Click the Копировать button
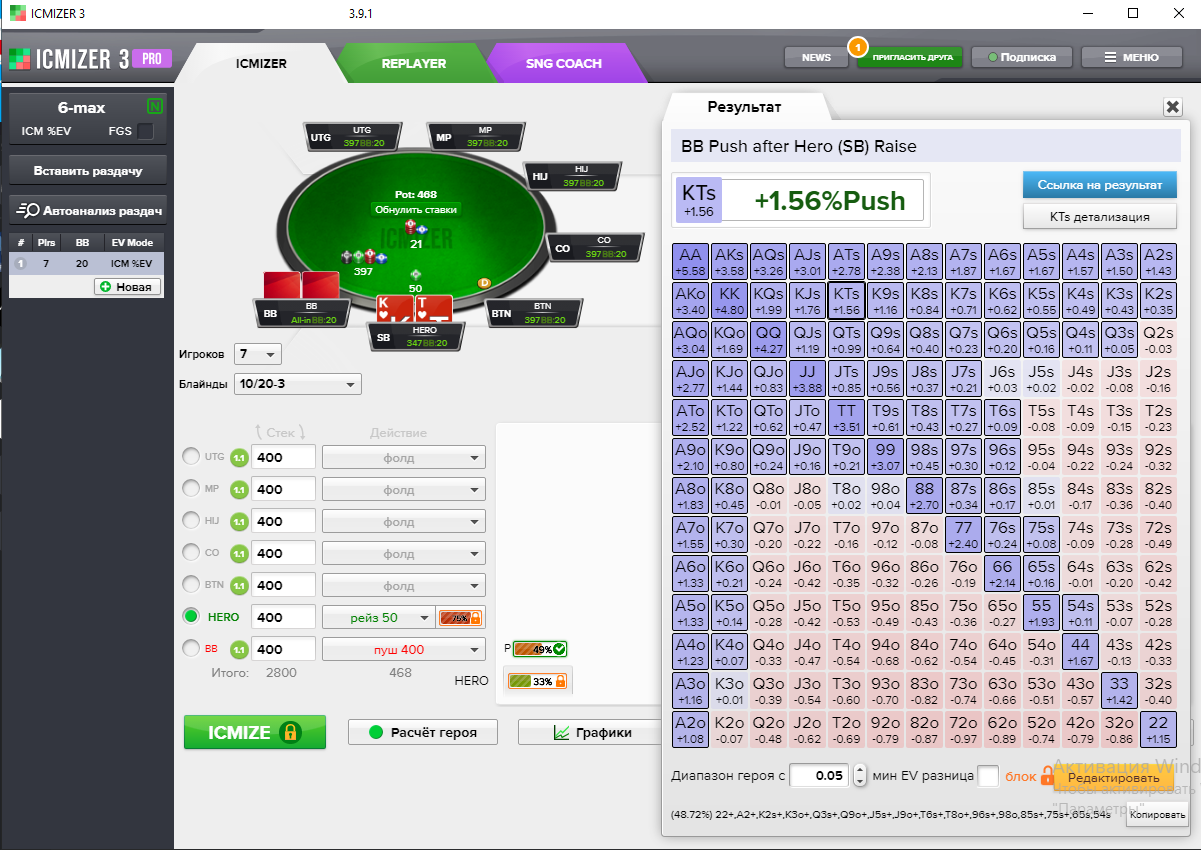 tap(1156, 816)
